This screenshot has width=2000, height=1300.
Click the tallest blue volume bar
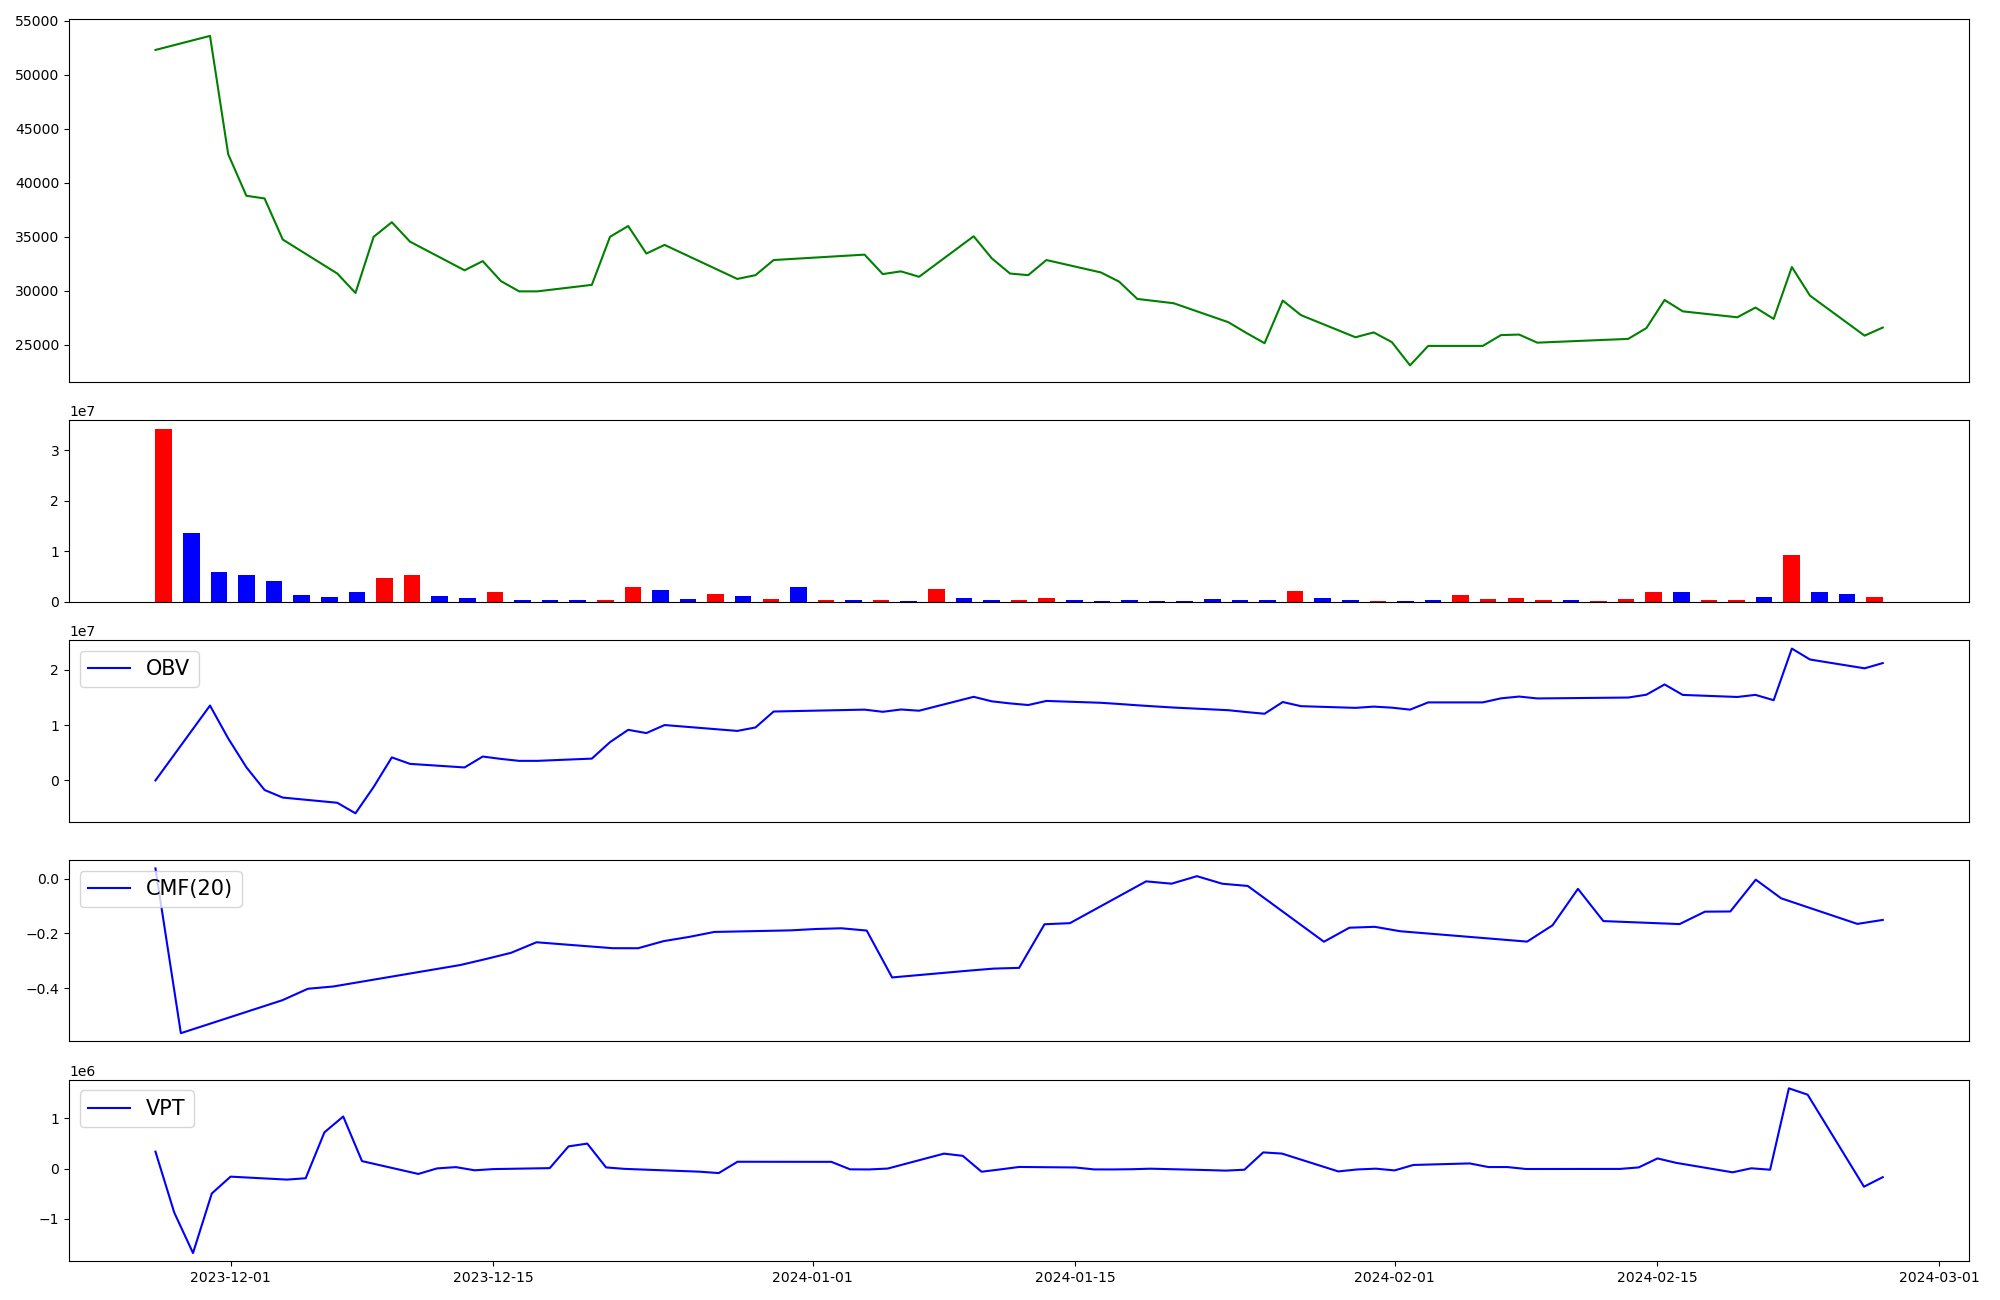191,567
